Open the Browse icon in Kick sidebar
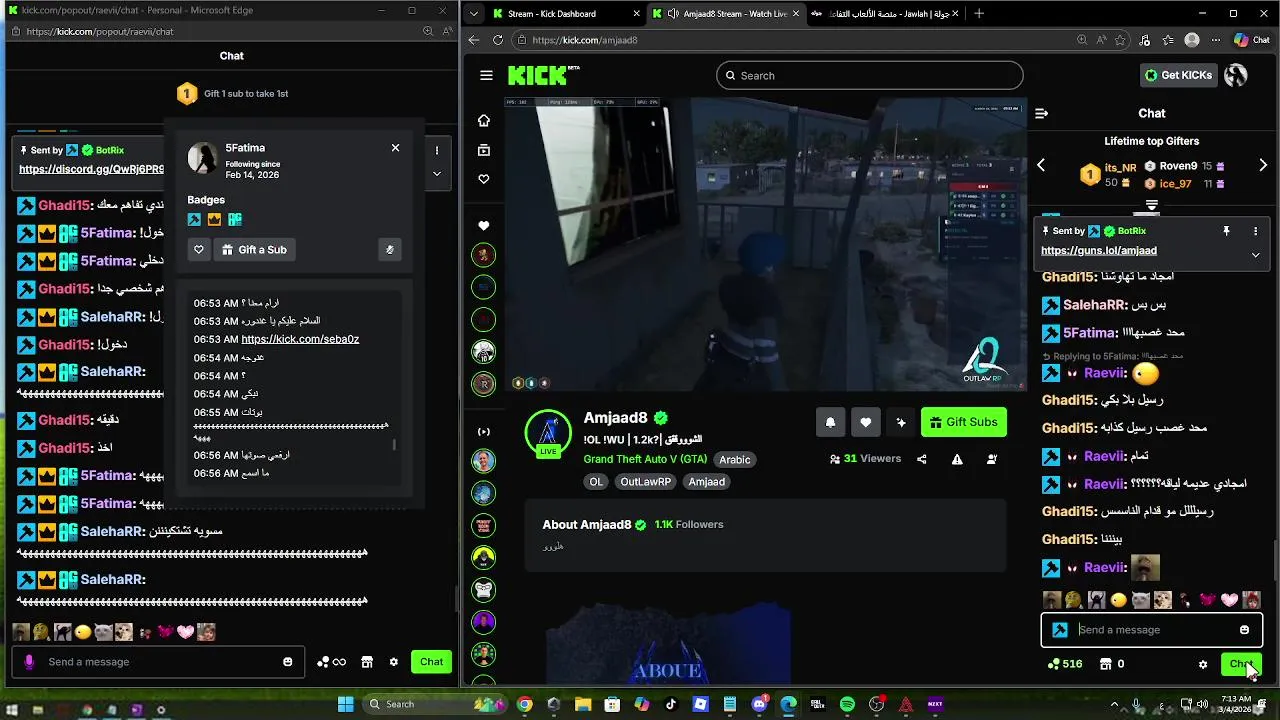The image size is (1280, 720). [x=484, y=150]
